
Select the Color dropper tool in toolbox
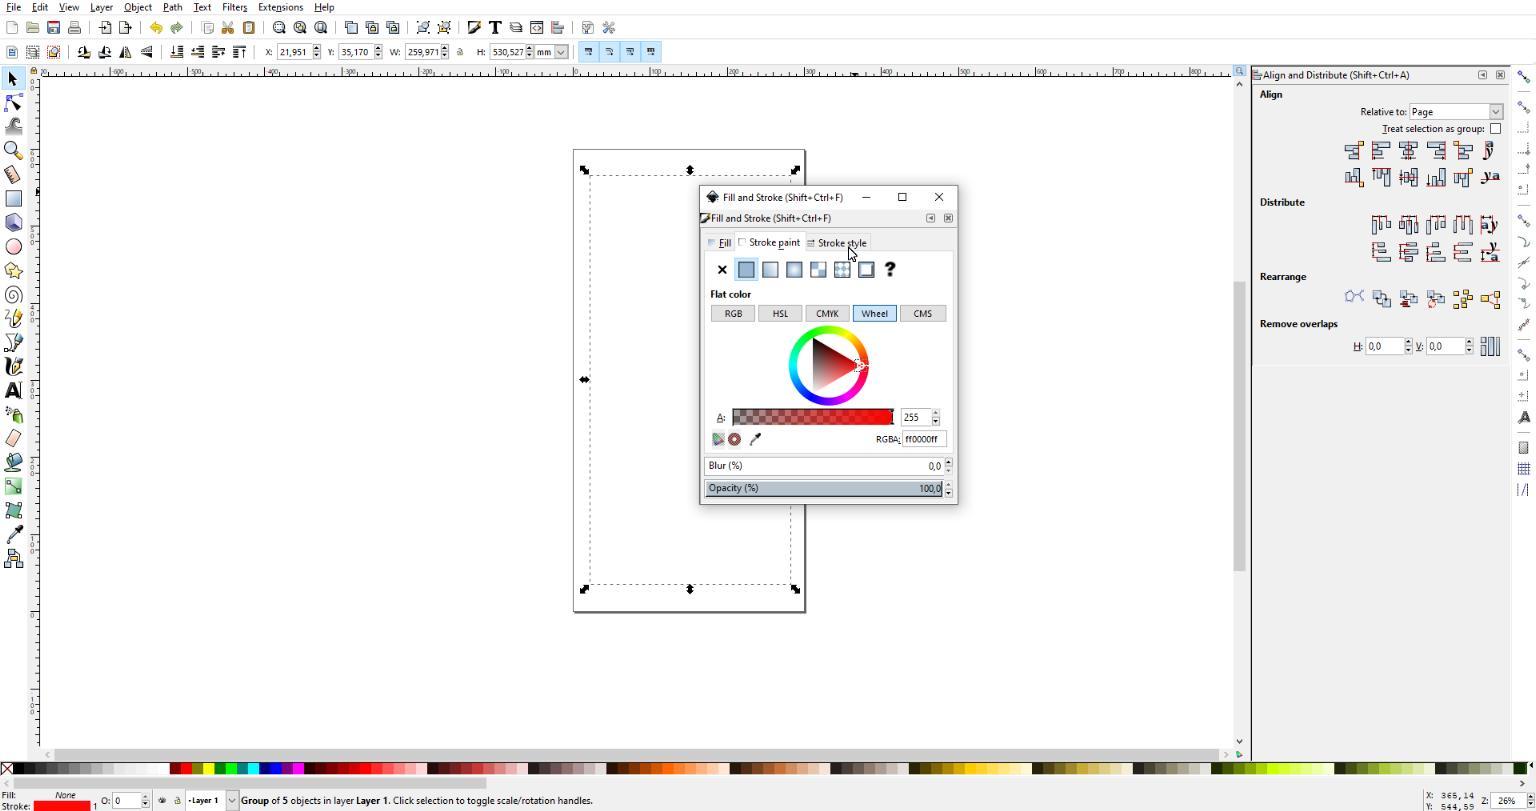13,534
